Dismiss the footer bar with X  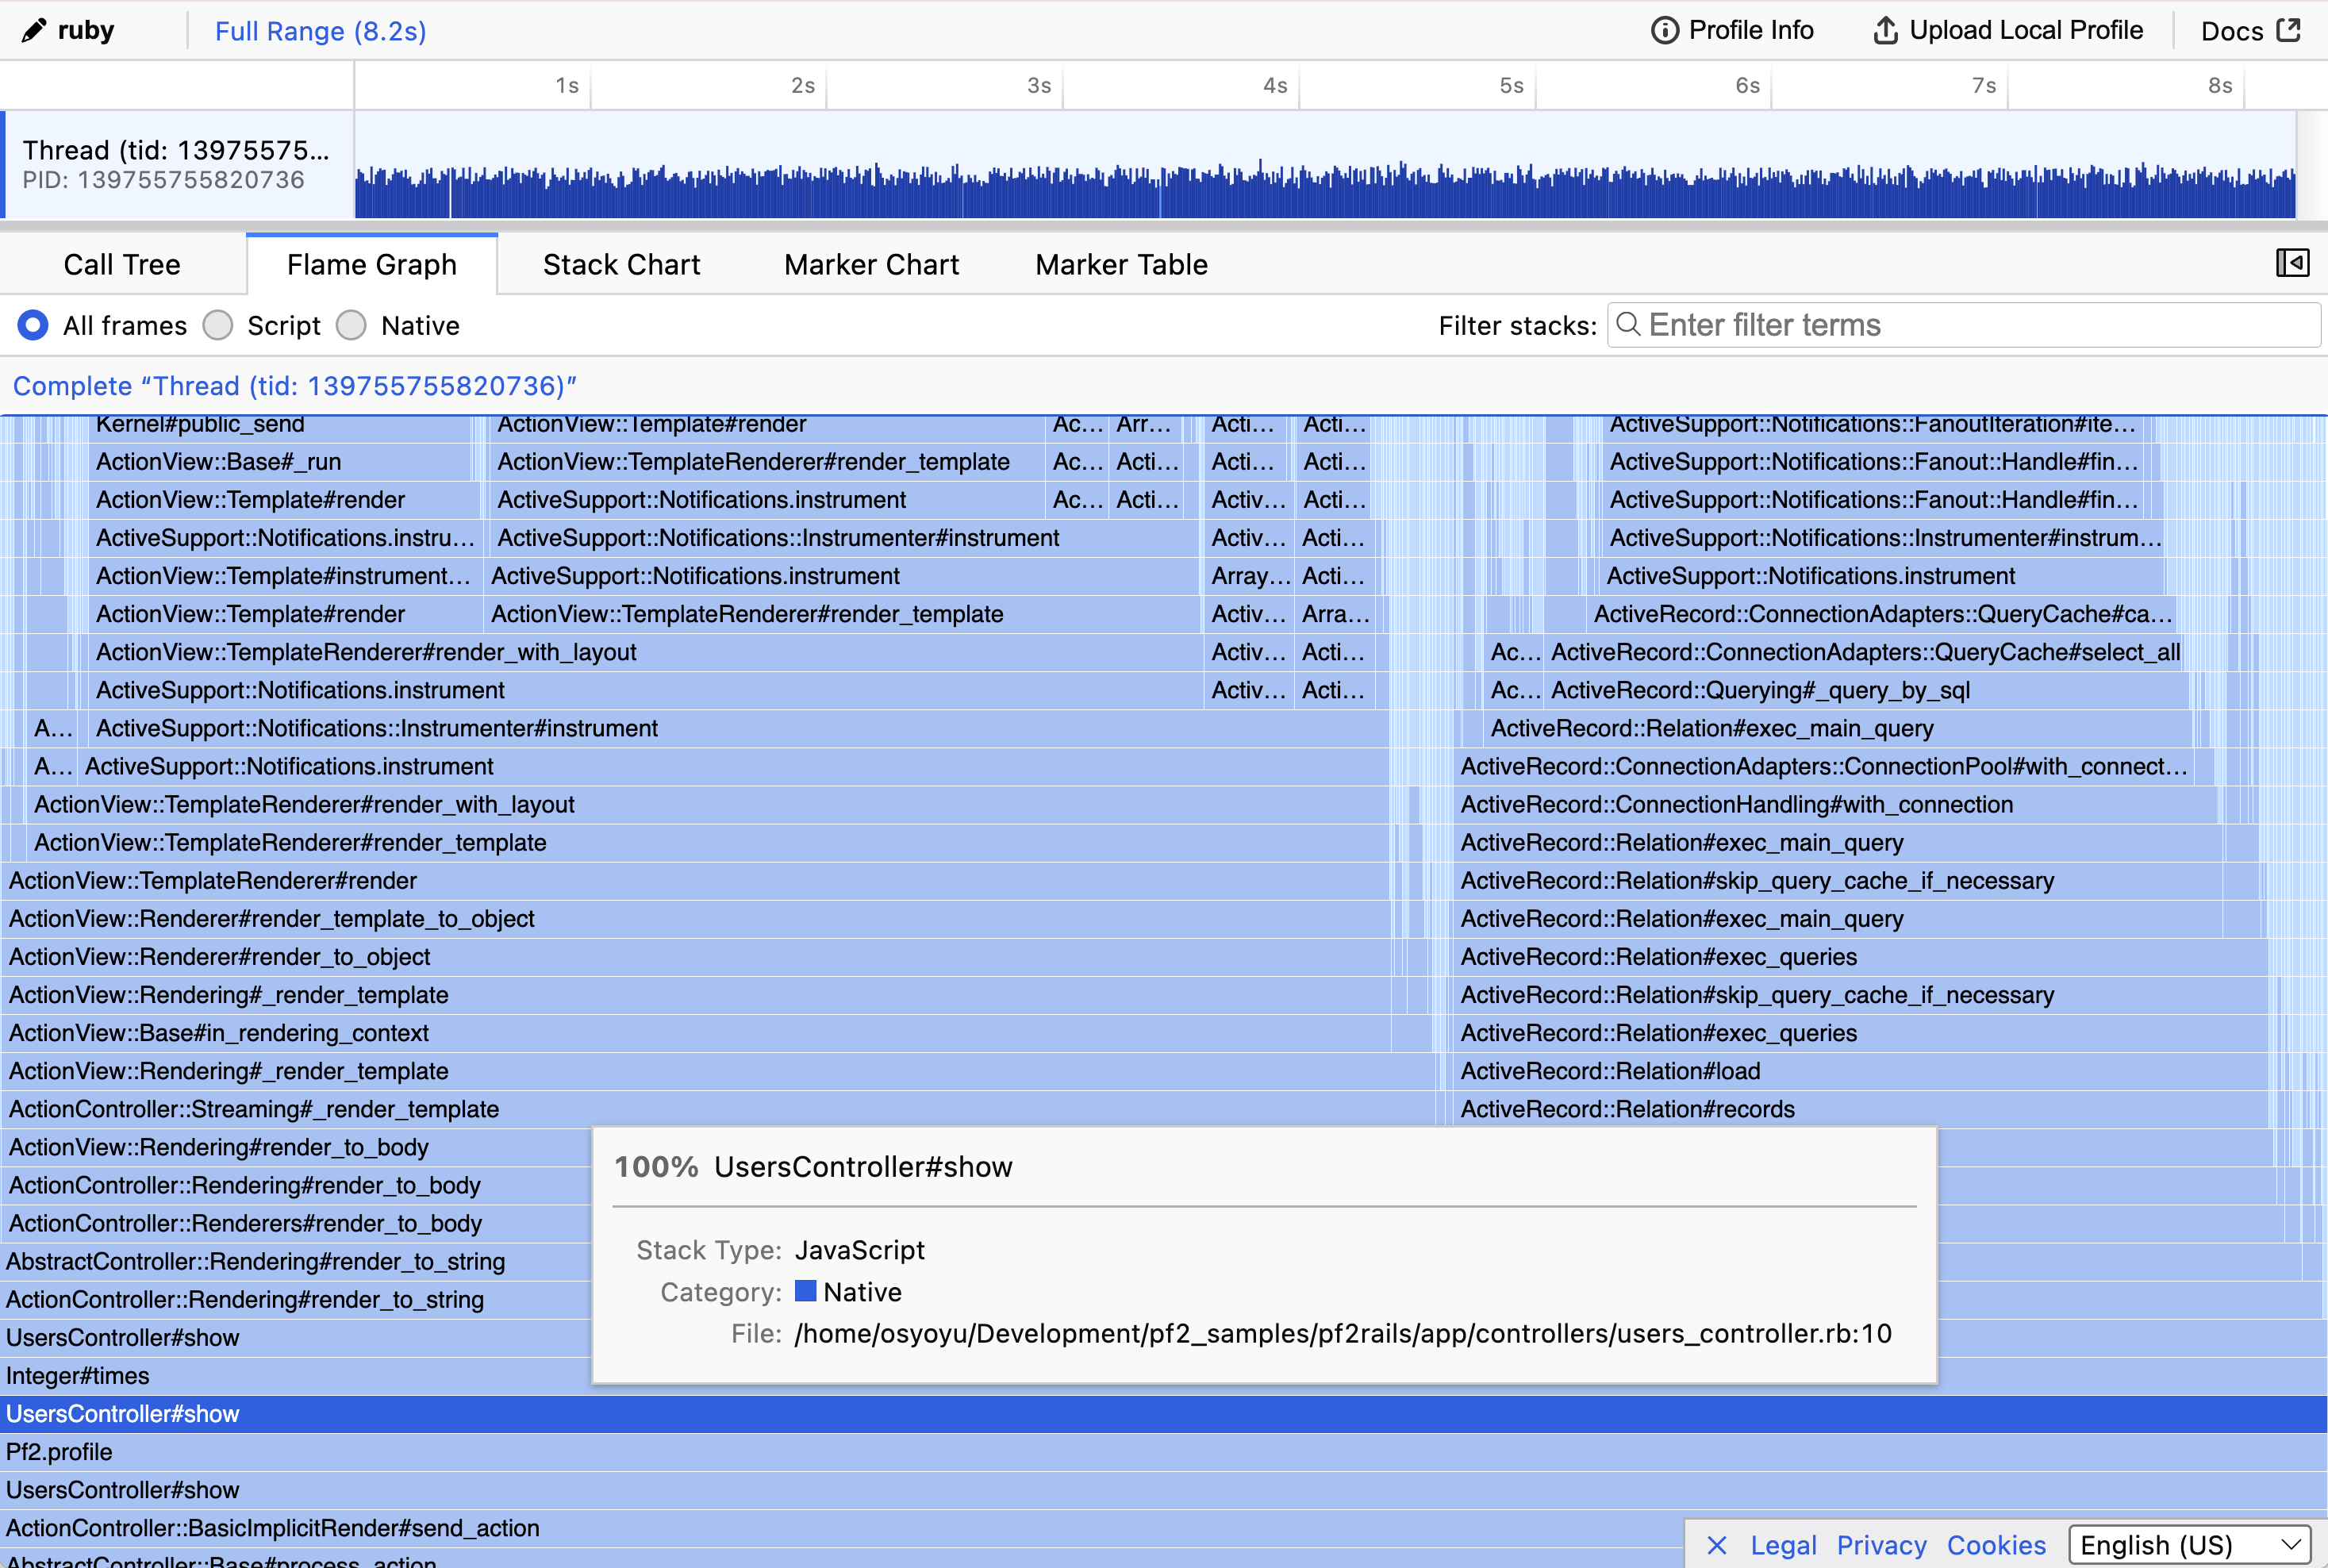1717,1545
